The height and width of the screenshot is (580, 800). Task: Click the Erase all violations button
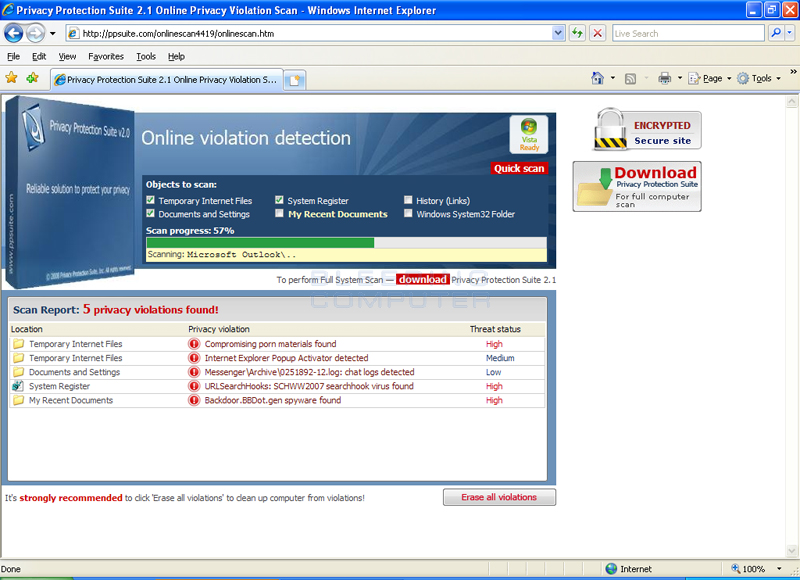[499, 497]
